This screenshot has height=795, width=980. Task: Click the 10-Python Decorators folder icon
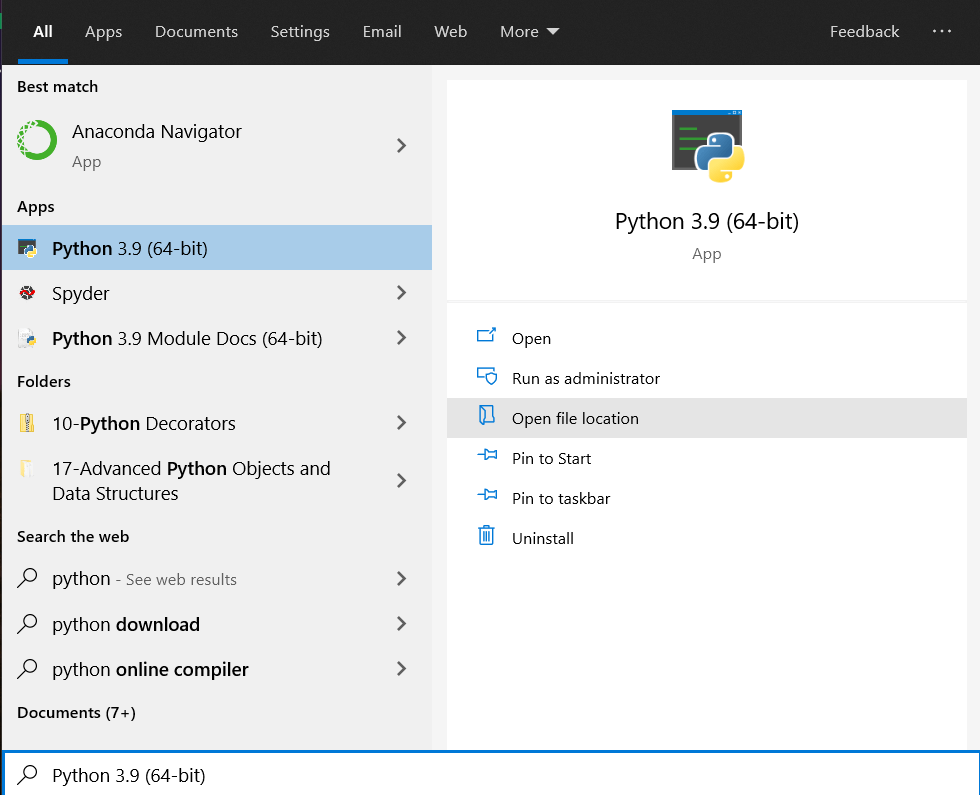(29, 423)
